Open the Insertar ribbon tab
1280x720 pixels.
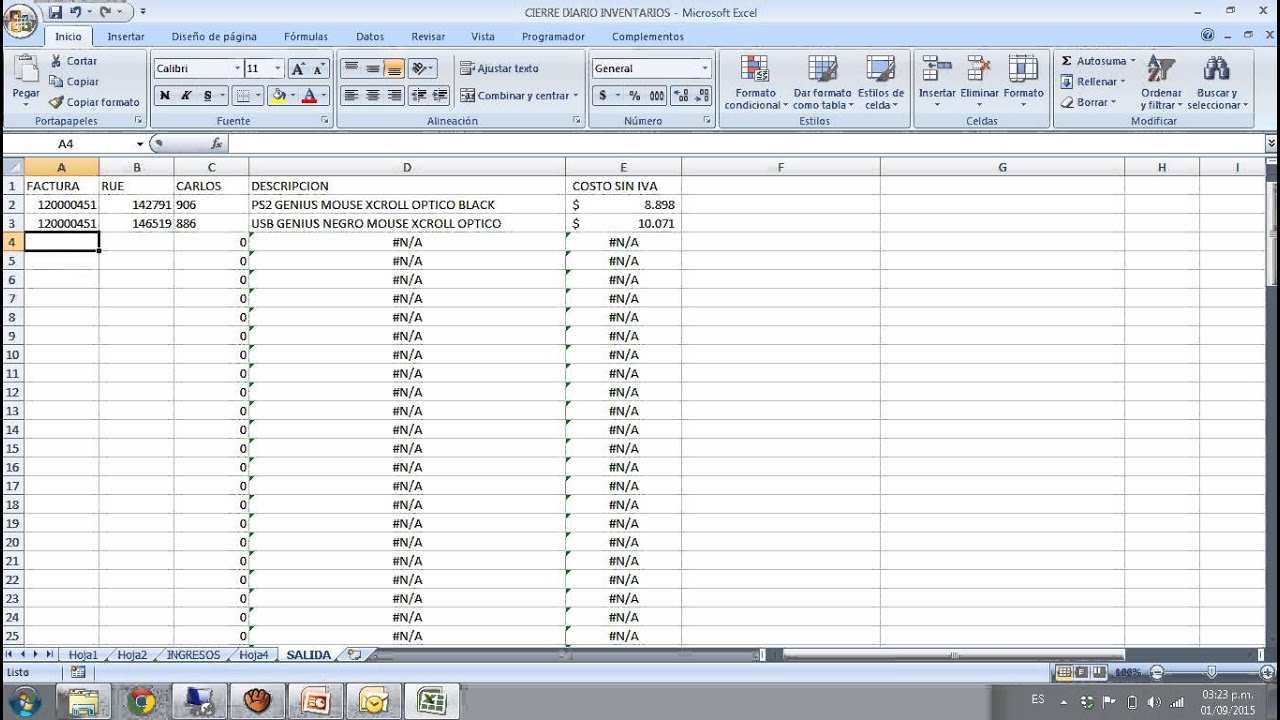[x=126, y=37]
